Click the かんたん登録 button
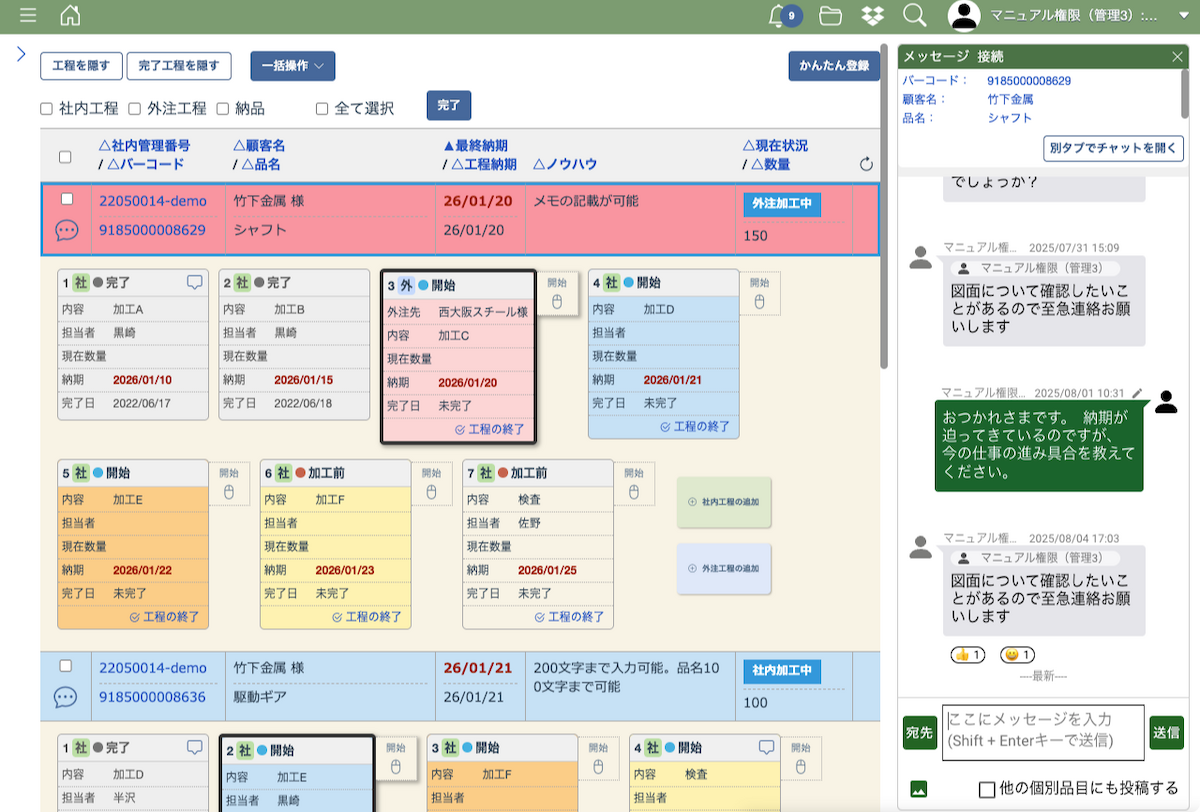Image resolution: width=1200 pixels, height=812 pixels. (x=833, y=66)
